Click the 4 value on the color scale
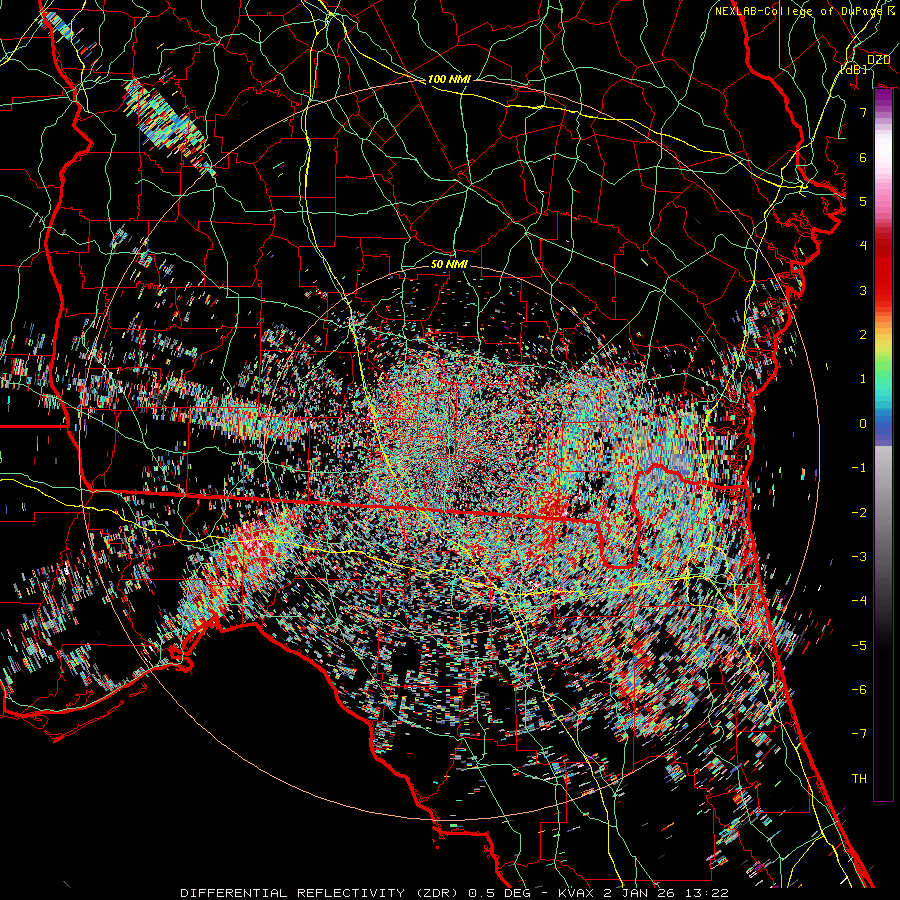900x900 pixels. [863, 246]
